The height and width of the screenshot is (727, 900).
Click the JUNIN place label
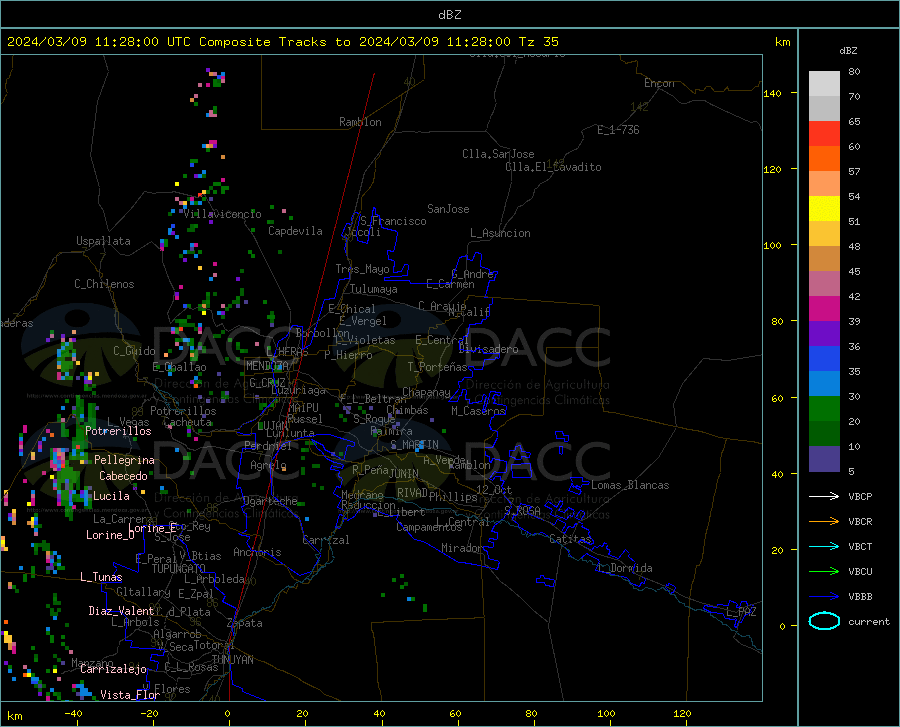(x=404, y=474)
